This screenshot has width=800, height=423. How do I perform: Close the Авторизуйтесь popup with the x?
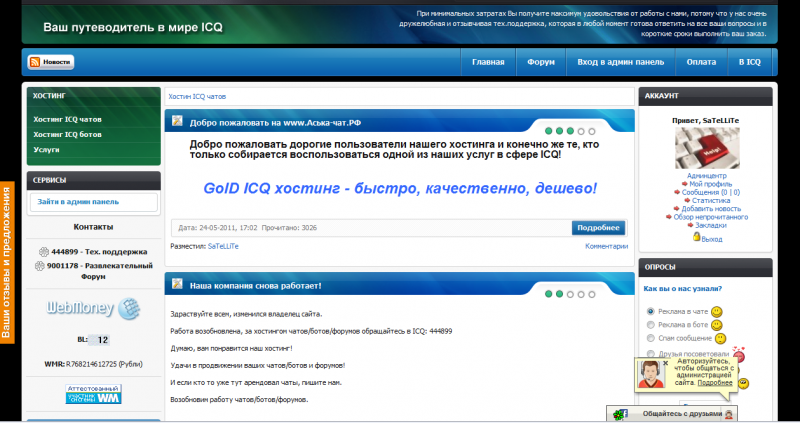point(665,363)
